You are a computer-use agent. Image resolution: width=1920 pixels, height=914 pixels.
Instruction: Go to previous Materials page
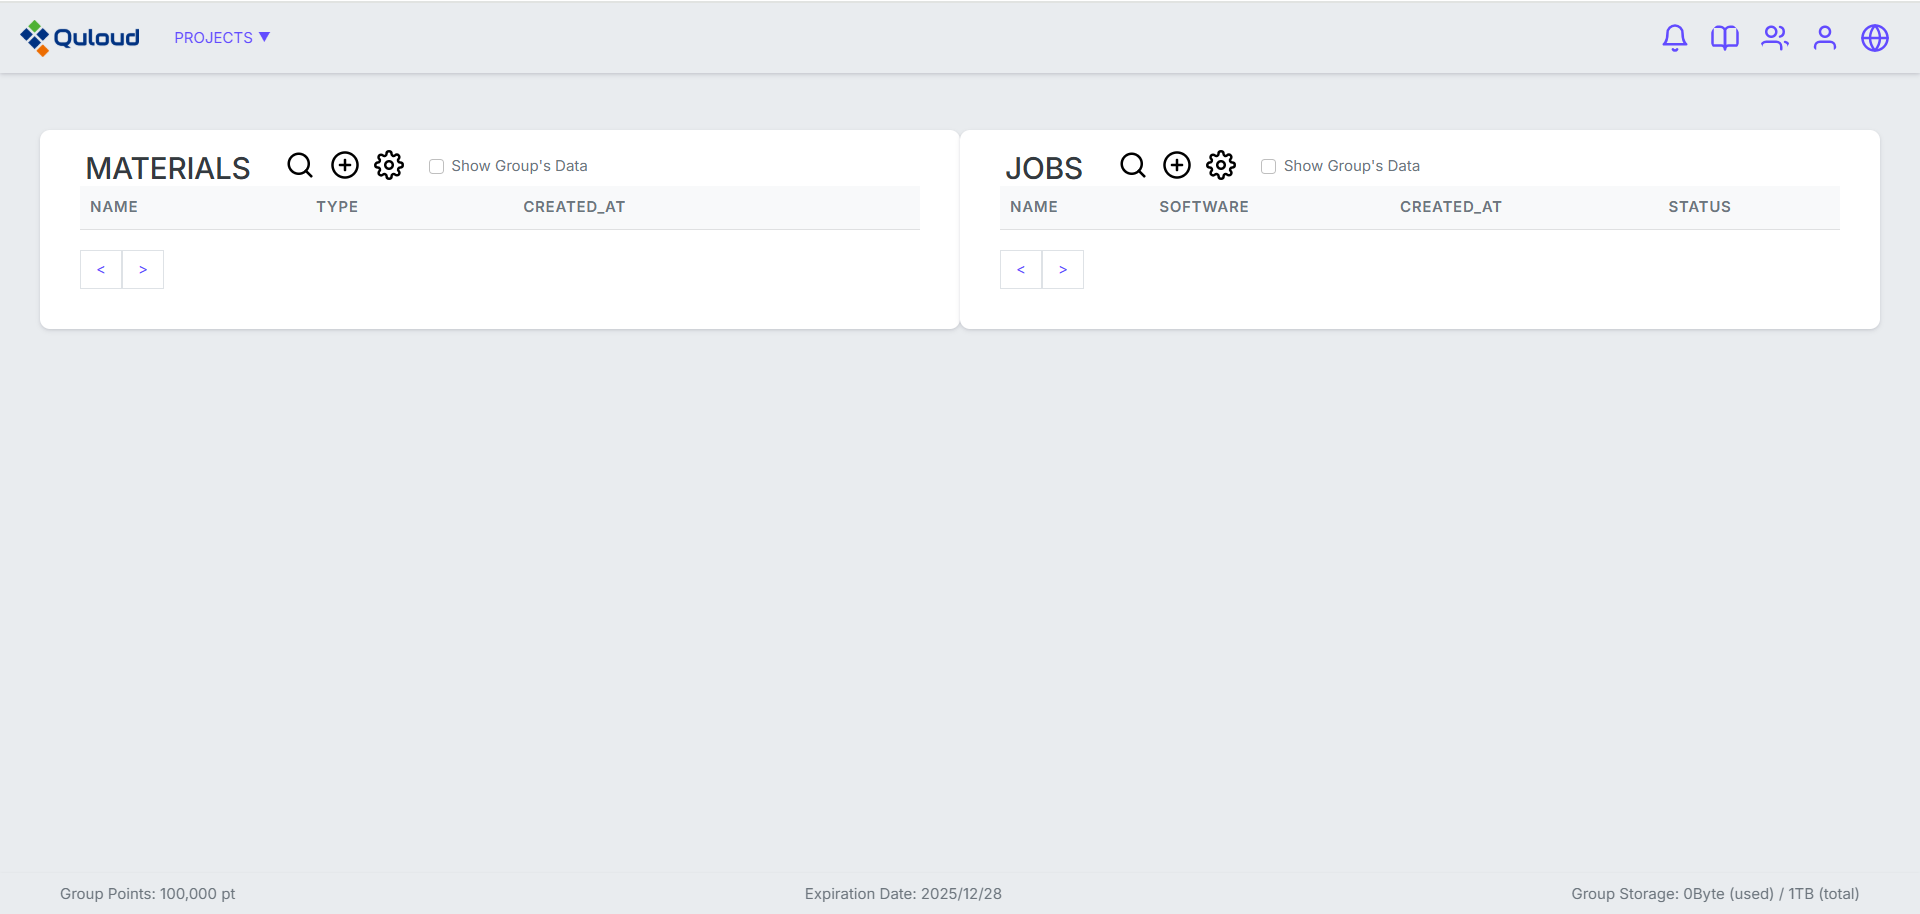tap(101, 270)
